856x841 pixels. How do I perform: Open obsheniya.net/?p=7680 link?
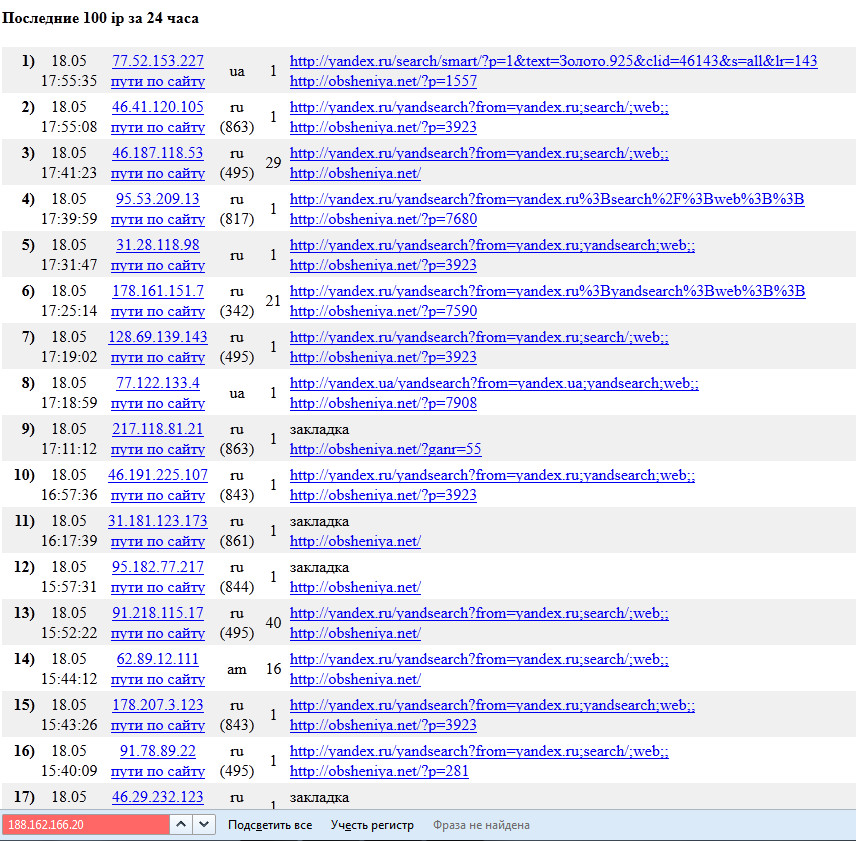coord(383,219)
